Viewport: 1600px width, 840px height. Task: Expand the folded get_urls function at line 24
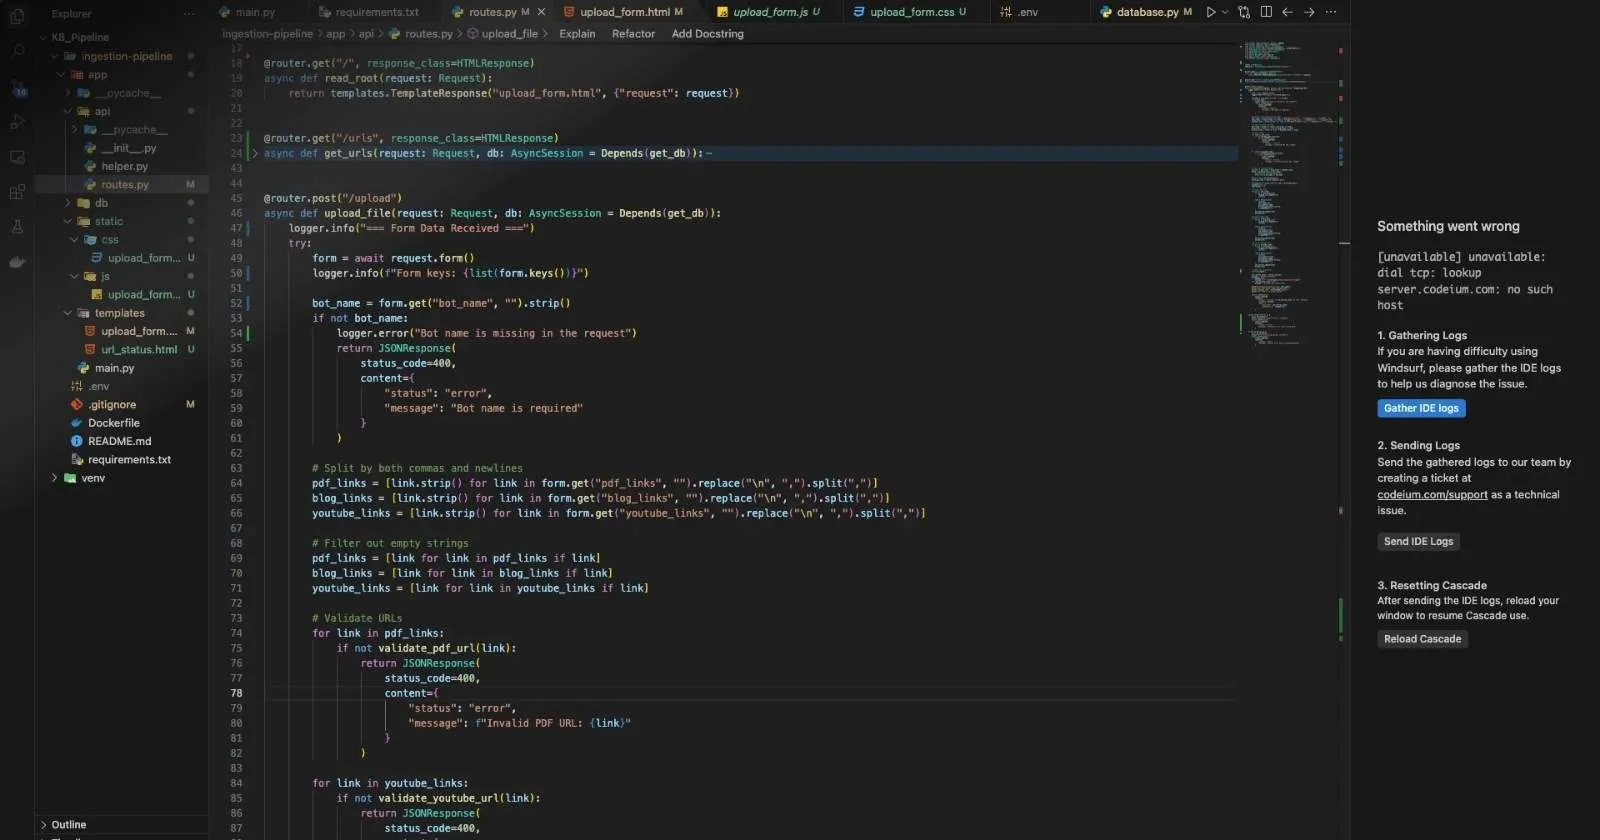click(x=255, y=153)
